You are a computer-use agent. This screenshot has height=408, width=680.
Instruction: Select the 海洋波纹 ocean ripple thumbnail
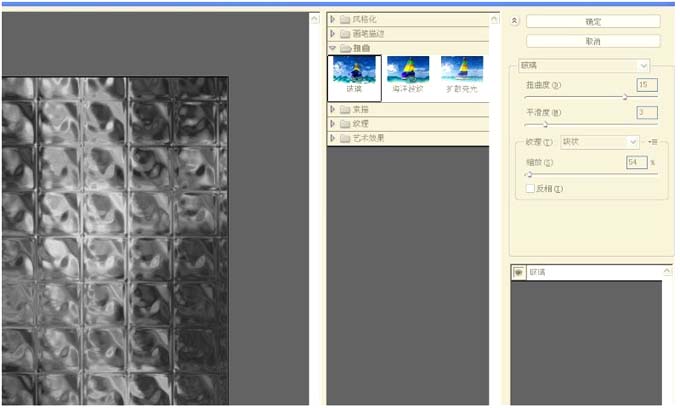pos(408,75)
